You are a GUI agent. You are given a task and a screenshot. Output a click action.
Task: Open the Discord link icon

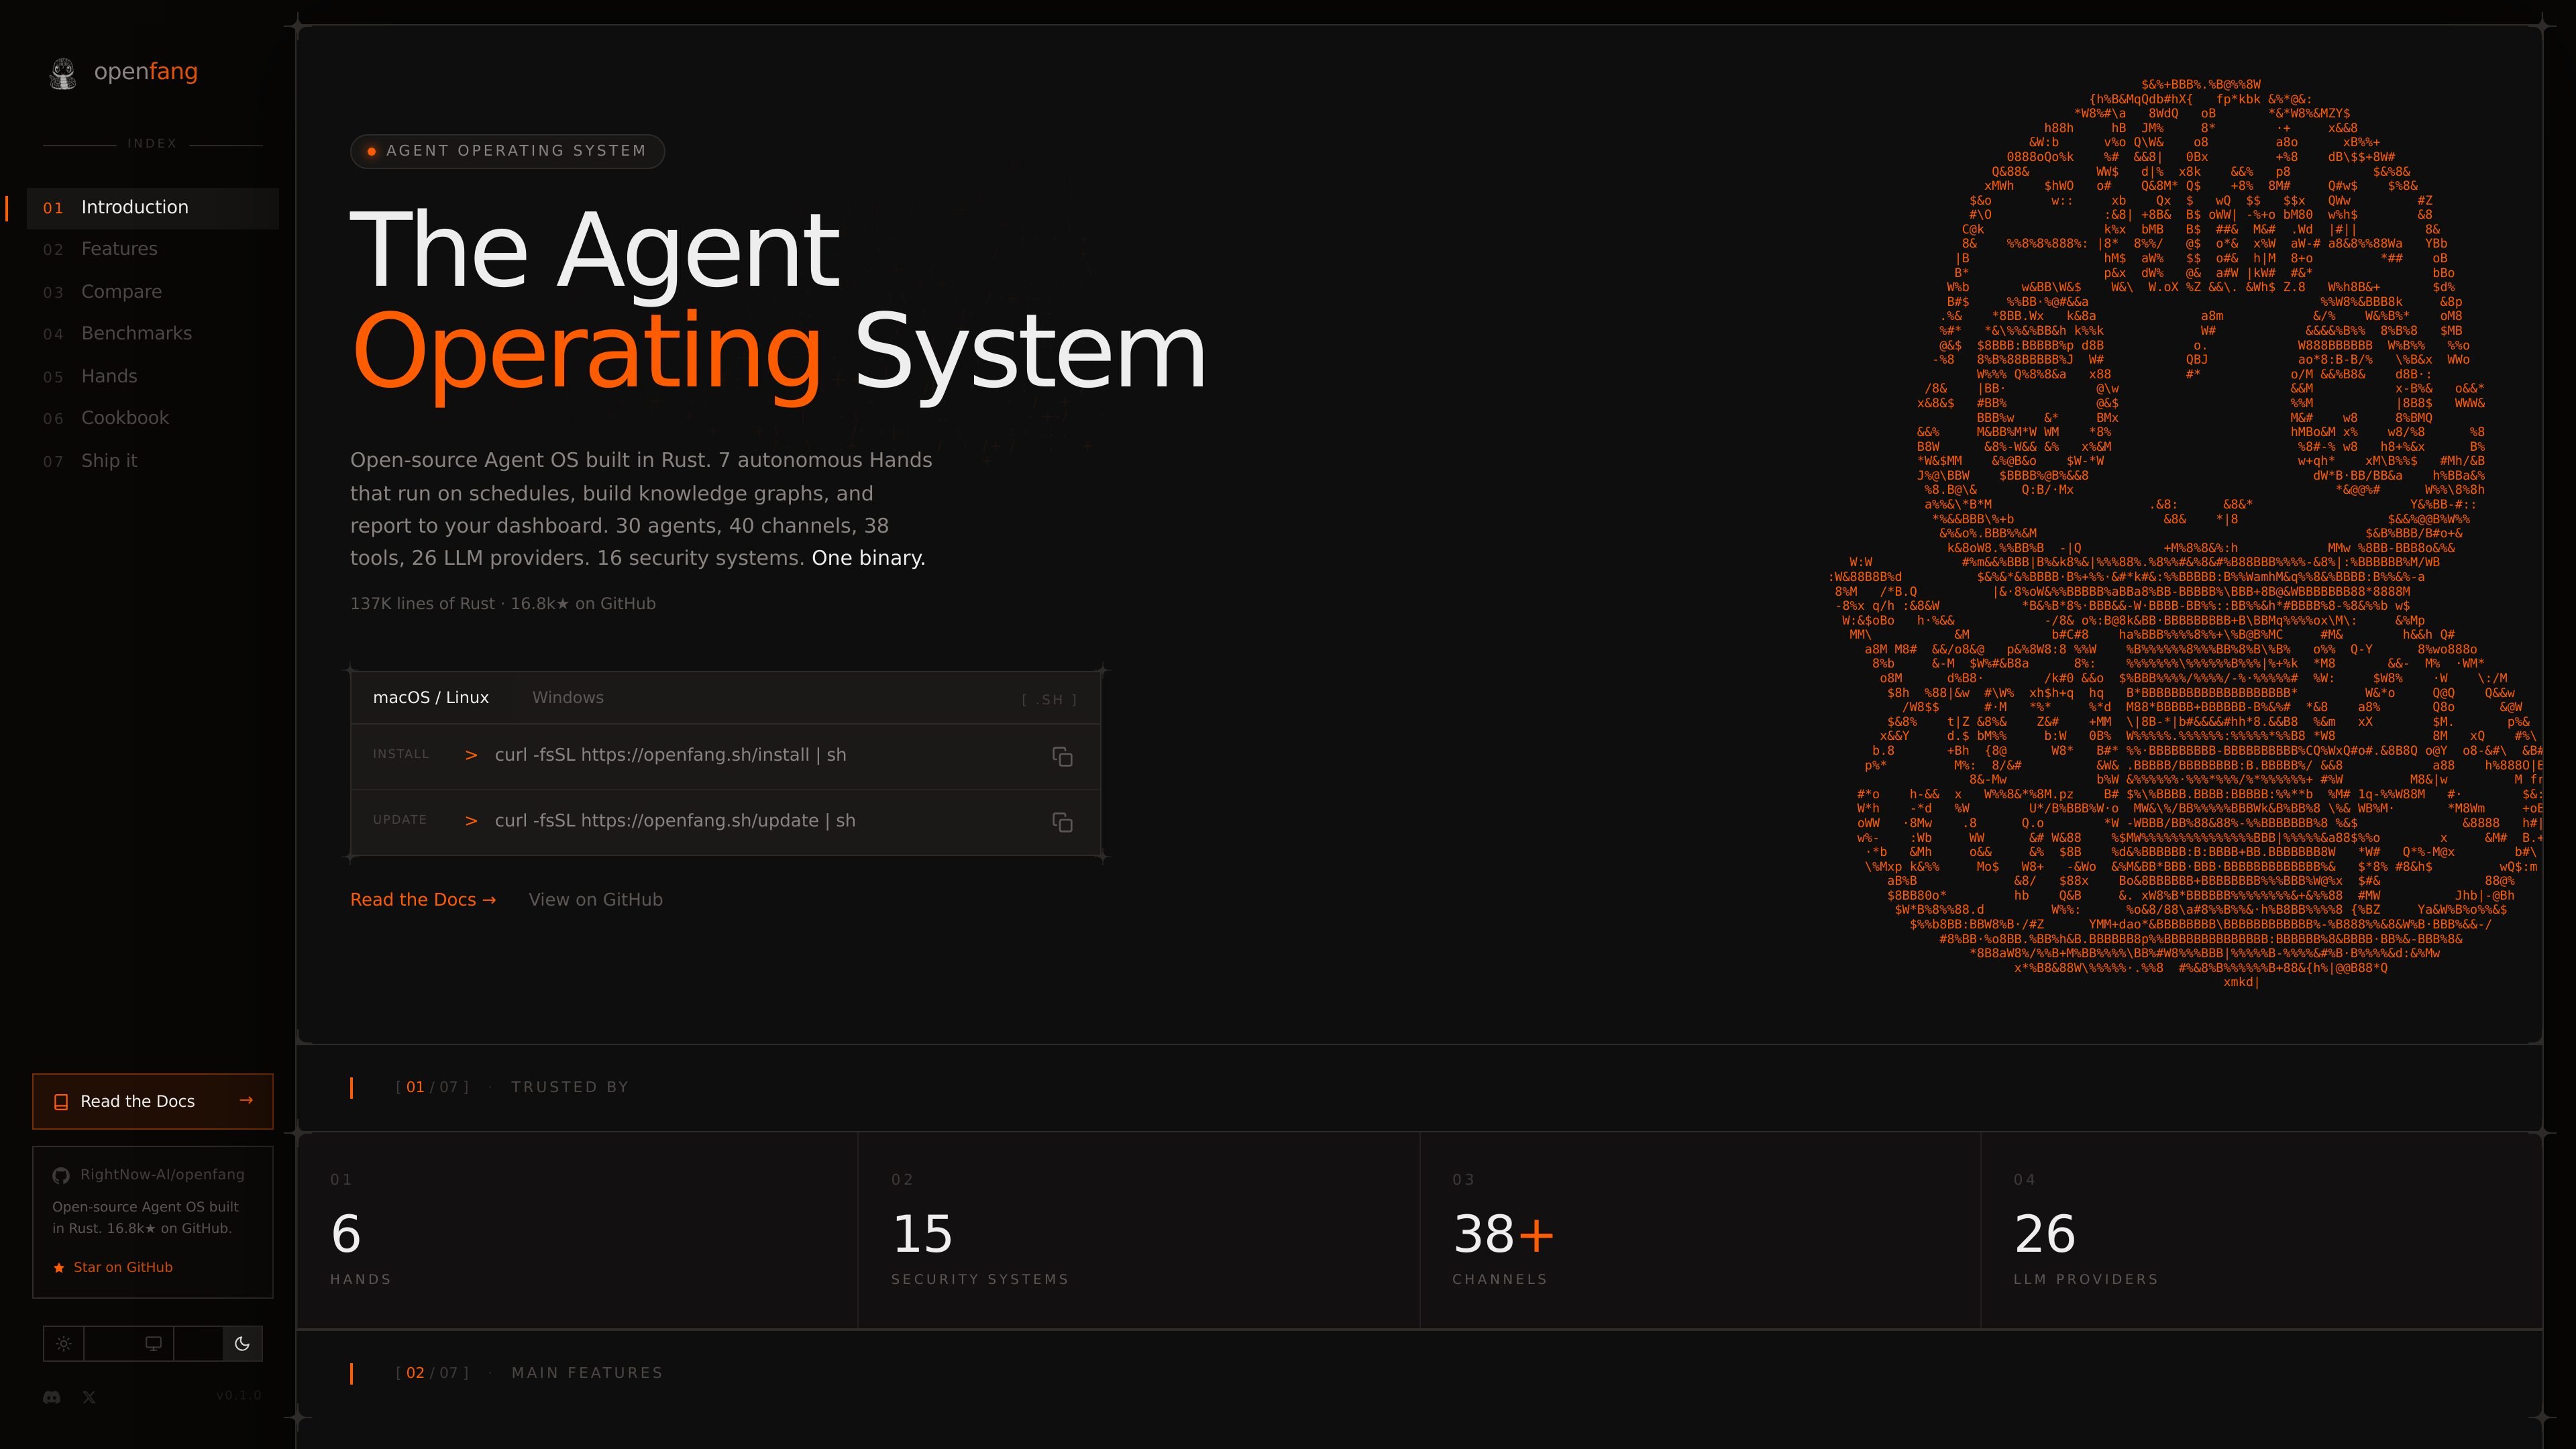tap(52, 1397)
